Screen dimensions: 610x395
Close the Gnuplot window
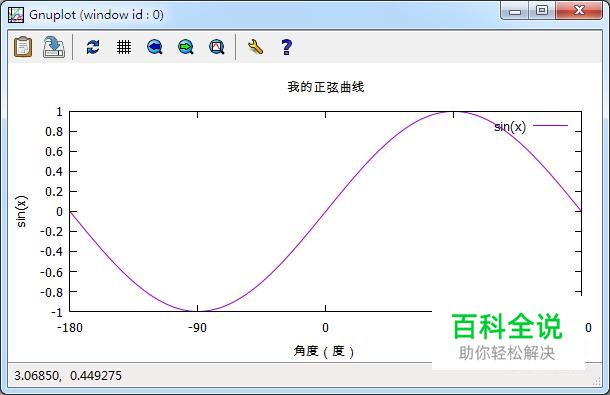pyautogui.click(x=579, y=11)
